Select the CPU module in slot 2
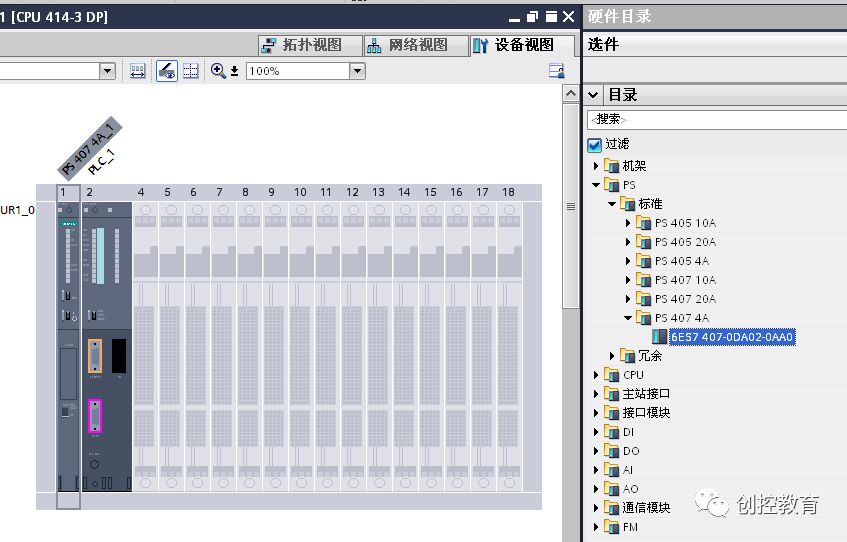The width and height of the screenshot is (847, 542). [x=106, y=346]
